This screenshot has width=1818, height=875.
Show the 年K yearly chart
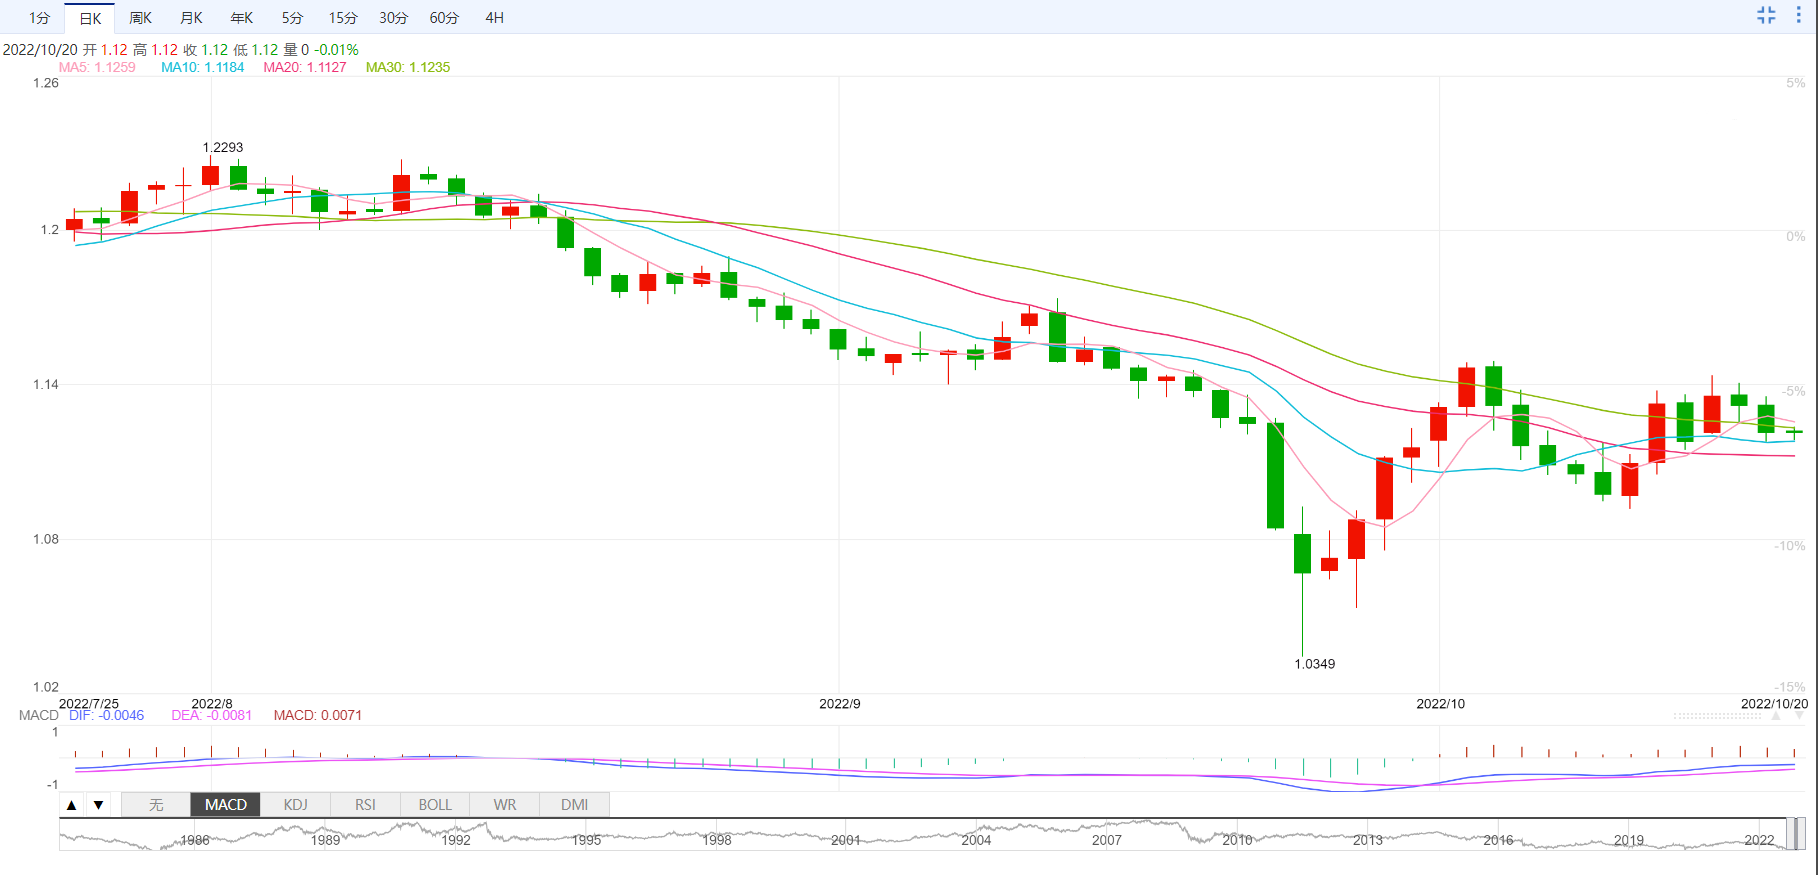[x=242, y=18]
